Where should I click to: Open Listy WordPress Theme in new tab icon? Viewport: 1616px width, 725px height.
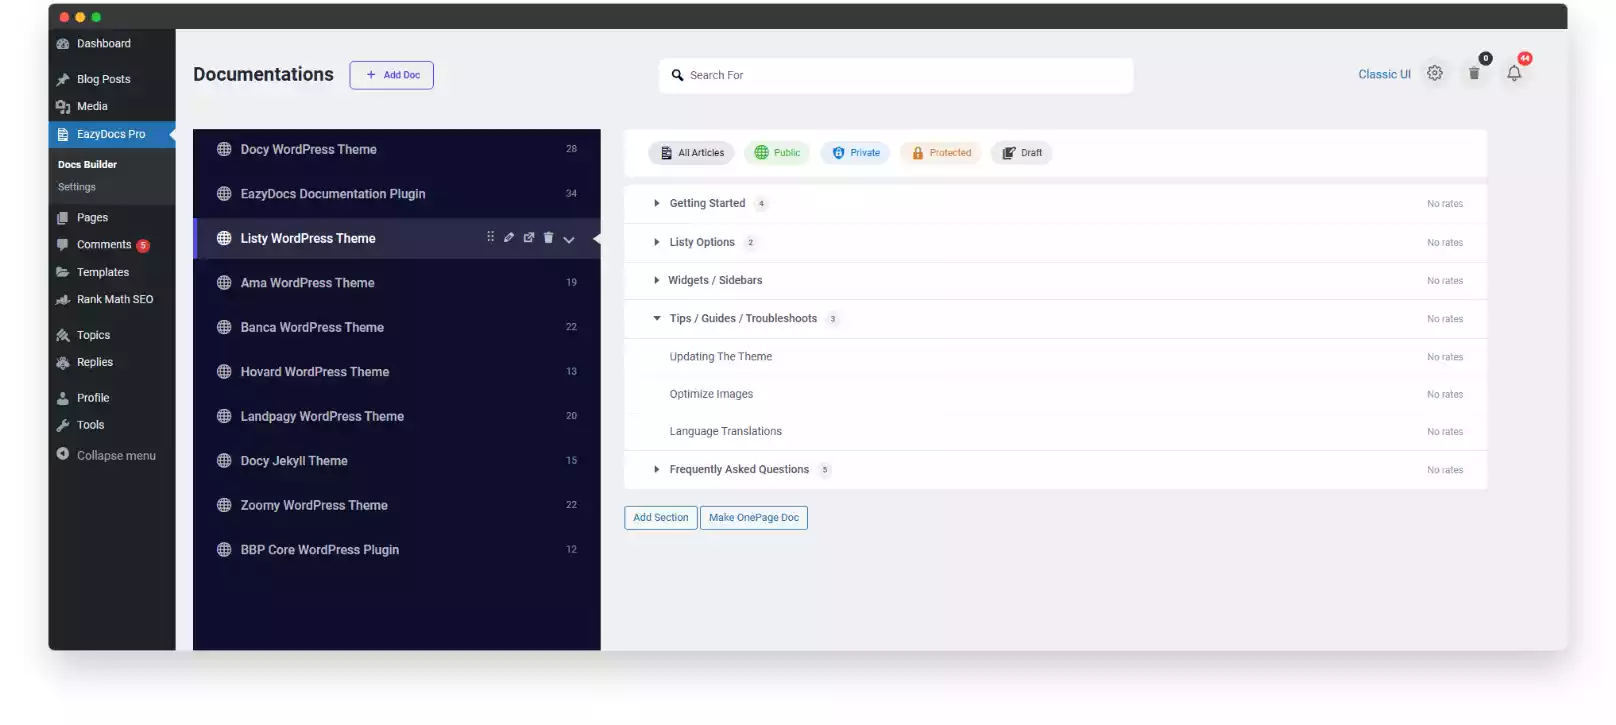[x=529, y=237]
